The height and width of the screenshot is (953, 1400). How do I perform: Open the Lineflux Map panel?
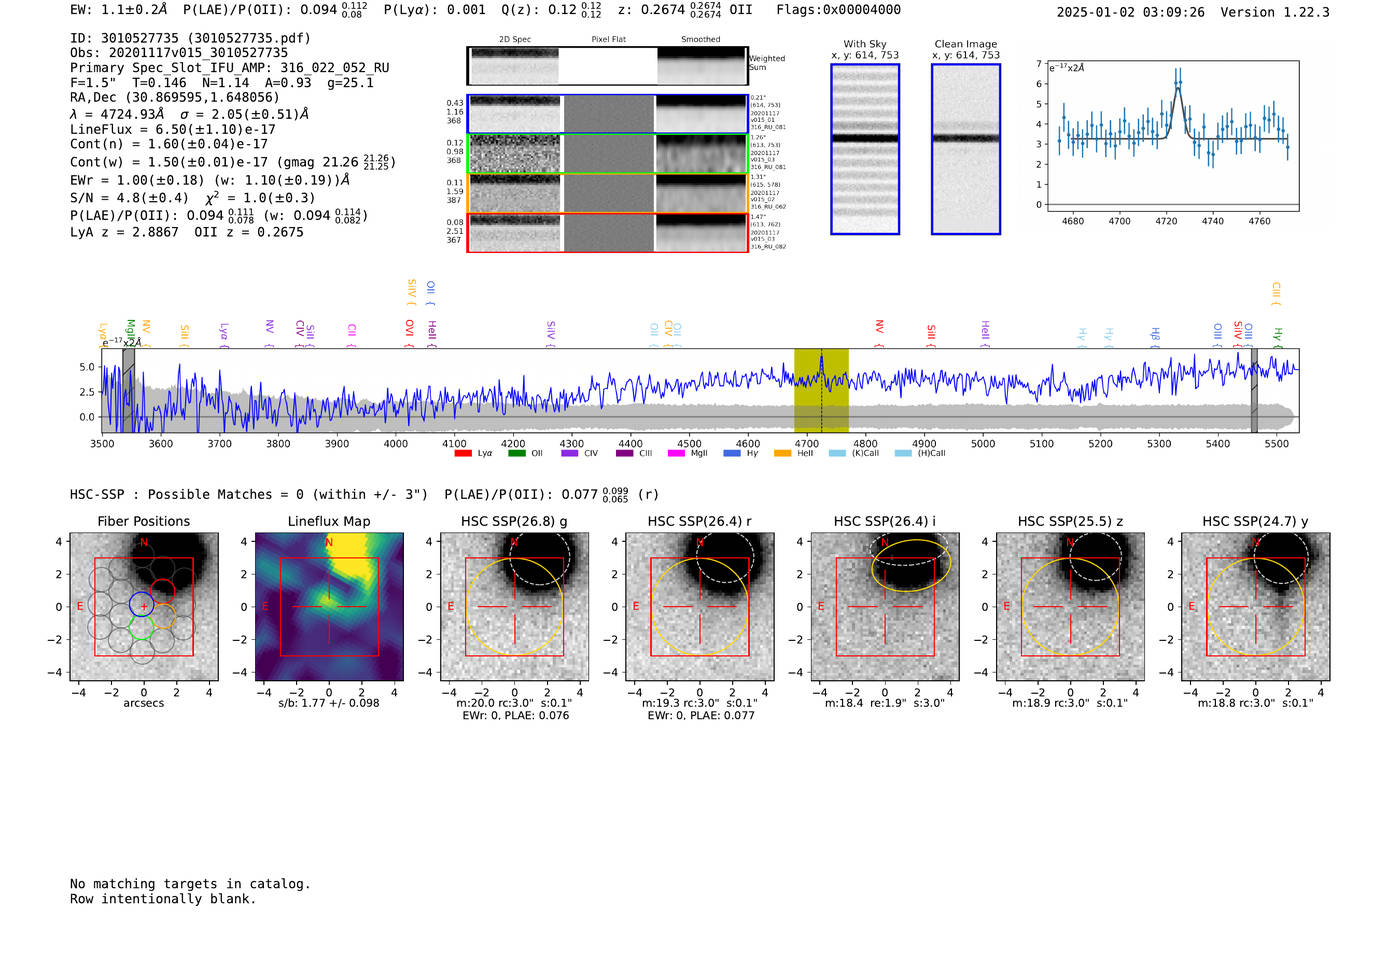coord(329,607)
